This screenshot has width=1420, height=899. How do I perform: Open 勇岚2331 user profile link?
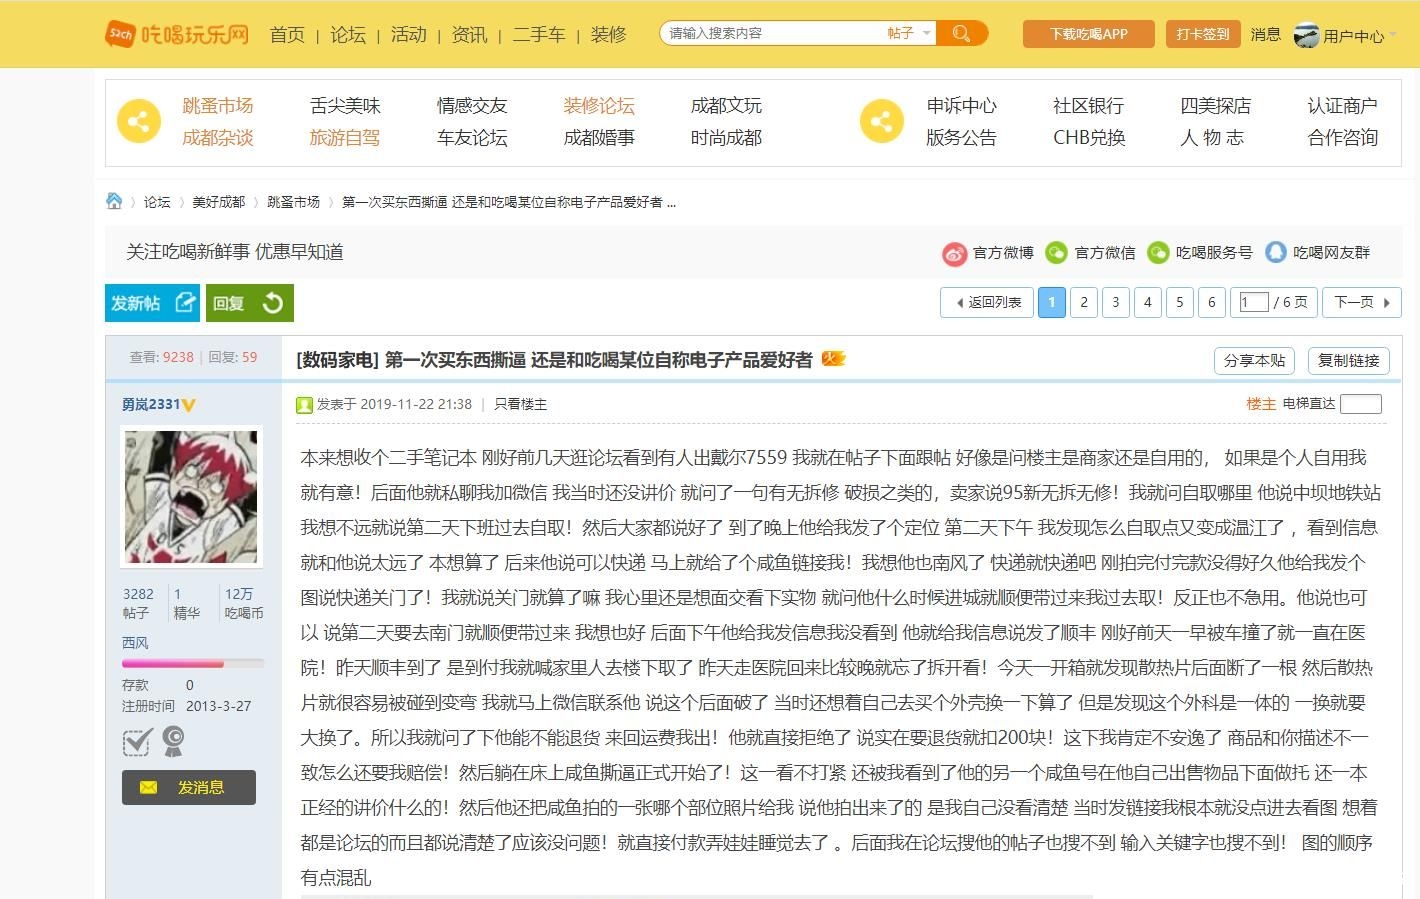[x=151, y=405]
